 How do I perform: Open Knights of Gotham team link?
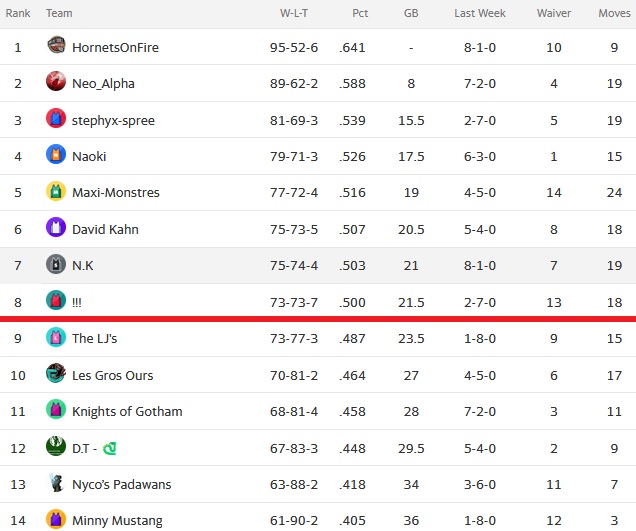point(127,411)
